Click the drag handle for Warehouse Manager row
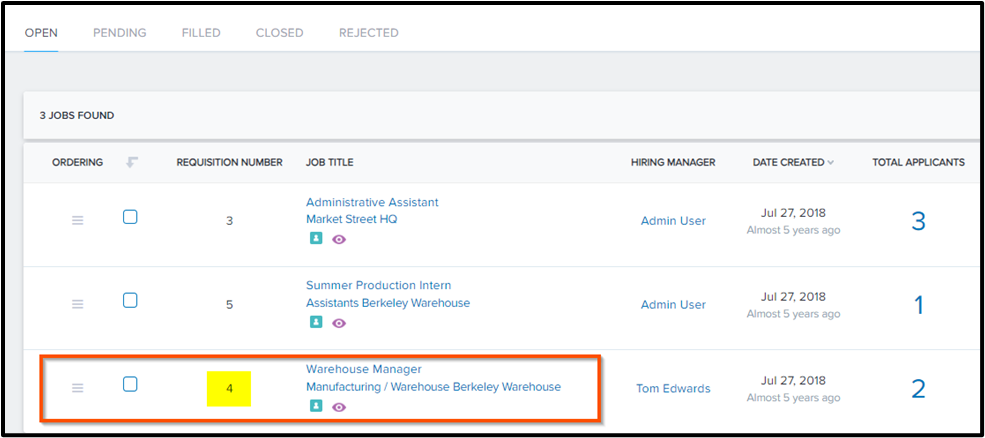985x438 pixels. [77, 388]
